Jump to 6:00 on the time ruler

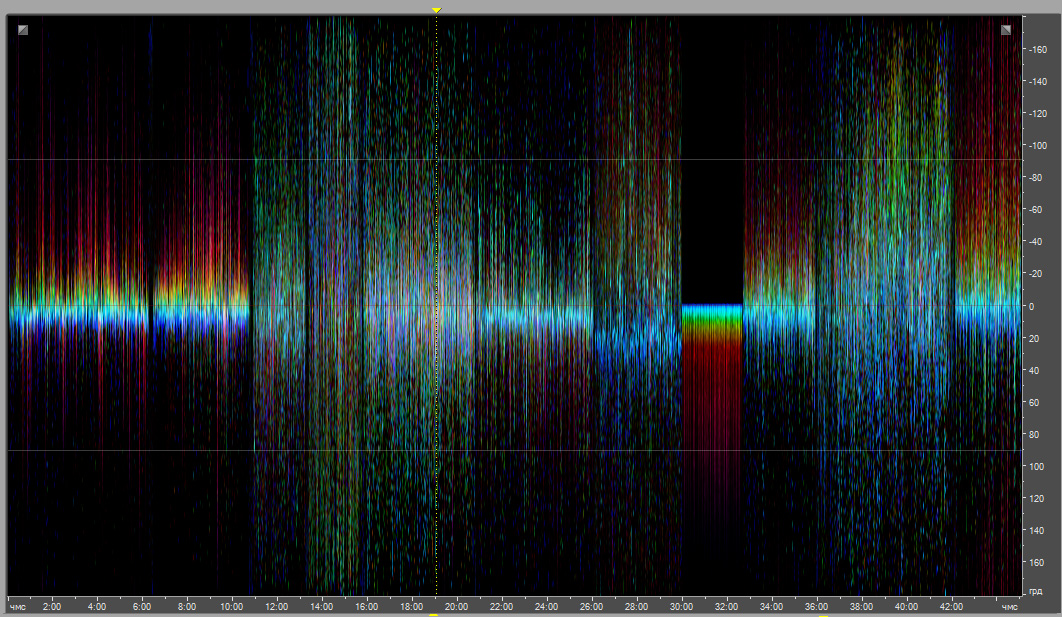click(x=142, y=606)
